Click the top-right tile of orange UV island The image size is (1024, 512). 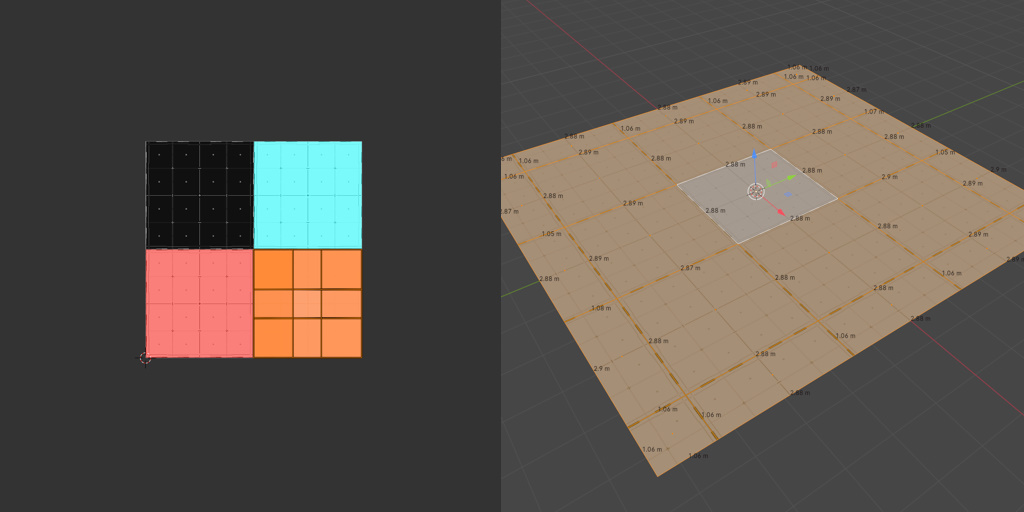(342, 270)
